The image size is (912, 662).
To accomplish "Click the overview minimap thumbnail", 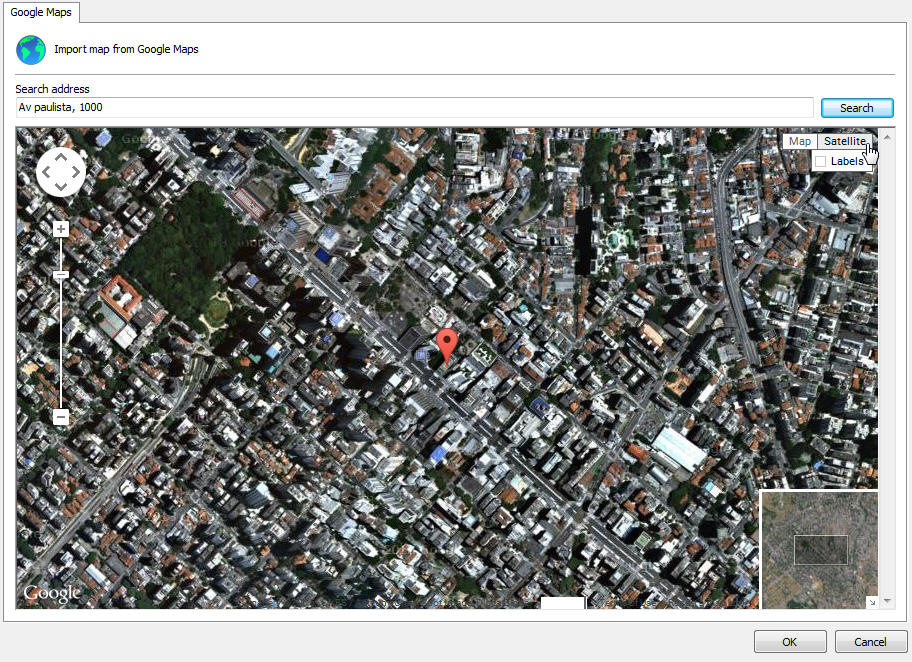I will (820, 550).
